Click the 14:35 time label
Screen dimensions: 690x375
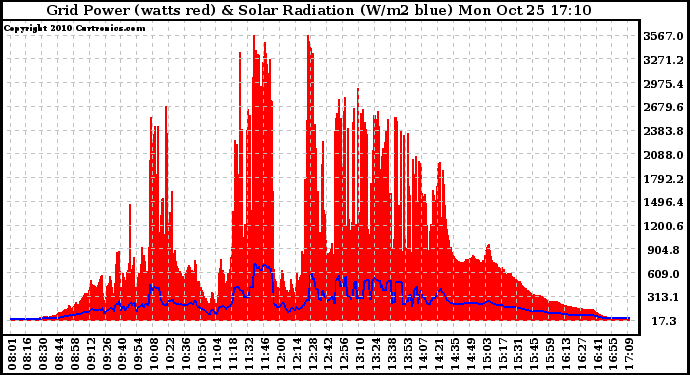(454, 353)
